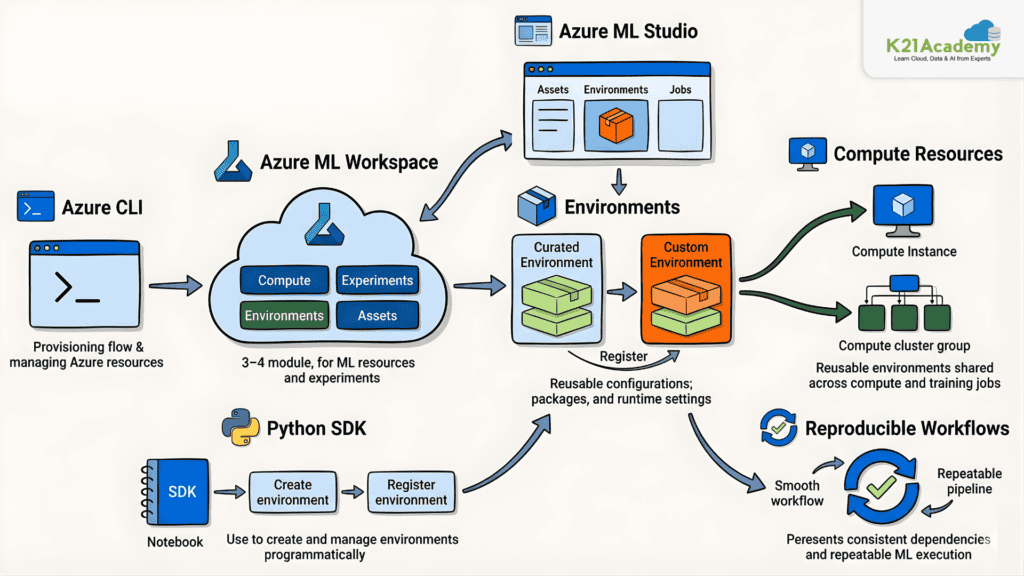The image size is (1024, 576).
Task: Click the Notebook label
Action: pos(175,542)
